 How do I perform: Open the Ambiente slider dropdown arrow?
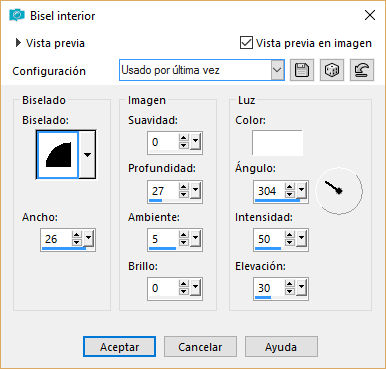[195, 238]
